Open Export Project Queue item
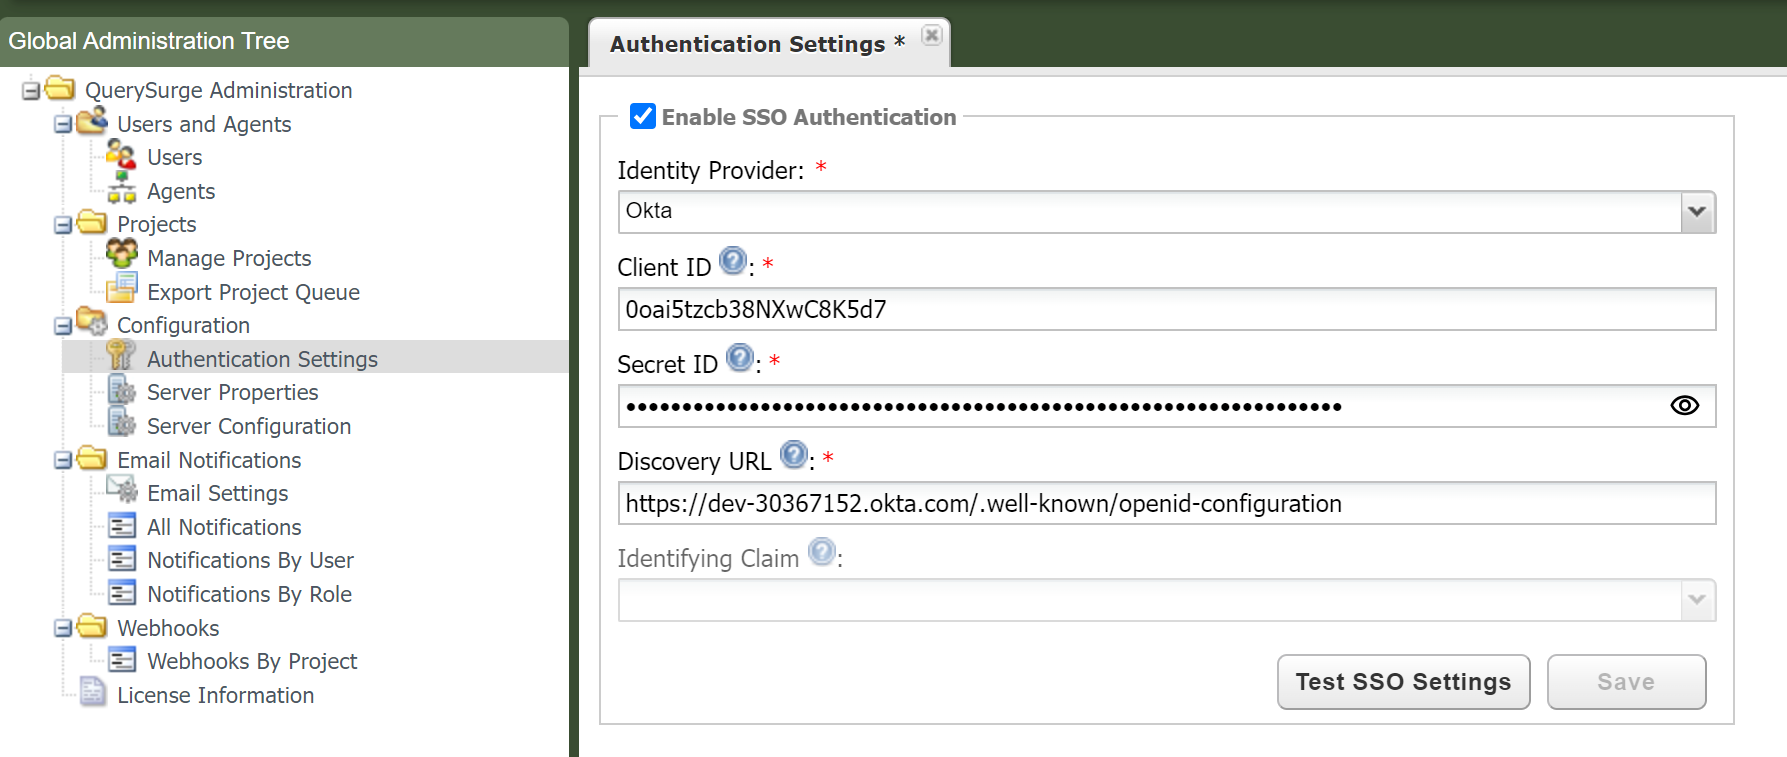The width and height of the screenshot is (1787, 757). pyautogui.click(x=253, y=292)
